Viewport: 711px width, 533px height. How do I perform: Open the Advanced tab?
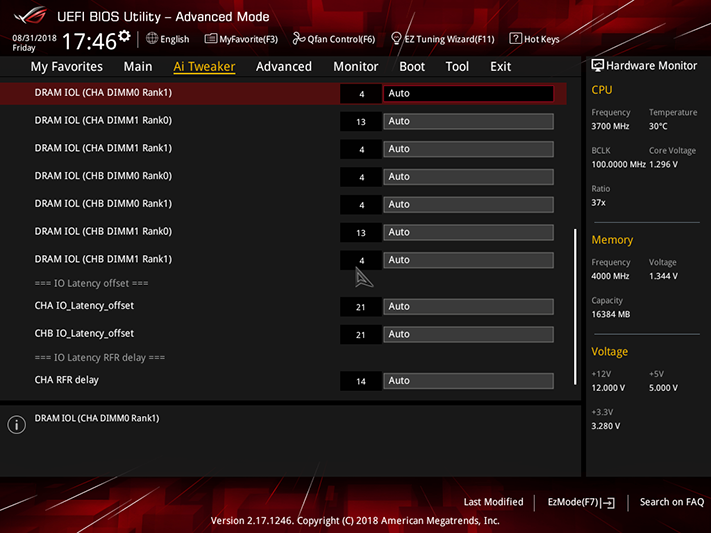point(284,67)
